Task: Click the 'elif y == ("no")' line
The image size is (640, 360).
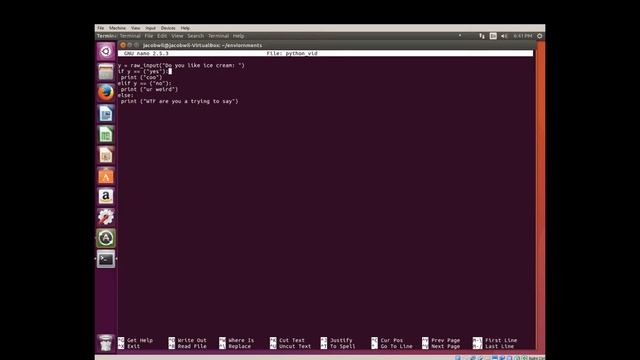Action: (145, 83)
